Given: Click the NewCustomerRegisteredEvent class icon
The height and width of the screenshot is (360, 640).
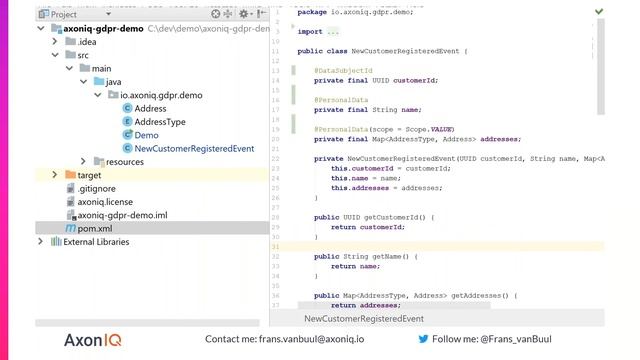Looking at the screenshot, I should coord(127,148).
